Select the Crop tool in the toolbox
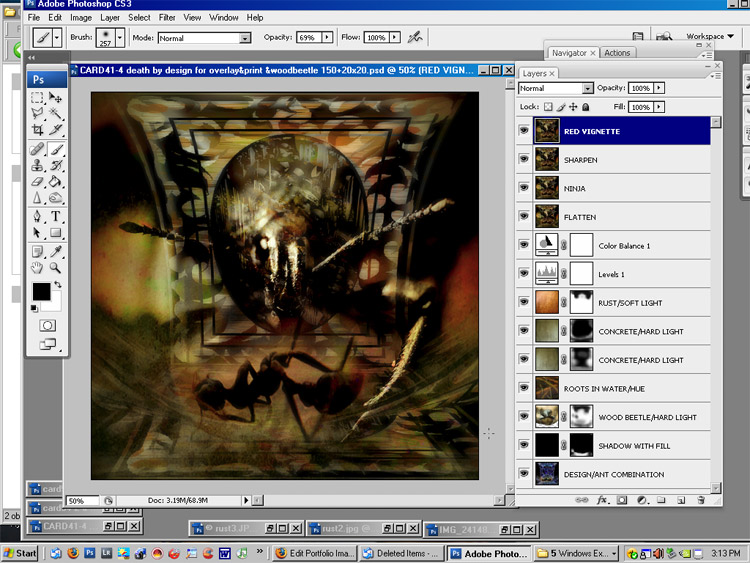The height and width of the screenshot is (563, 750). pos(37,130)
